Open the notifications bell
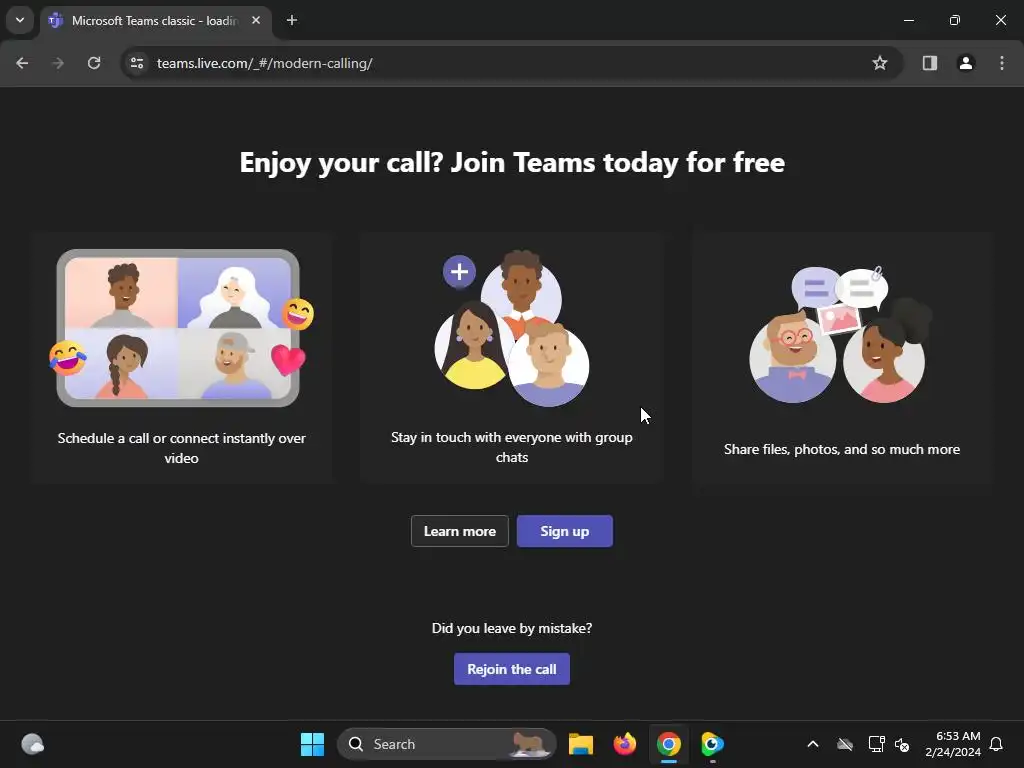 997,744
